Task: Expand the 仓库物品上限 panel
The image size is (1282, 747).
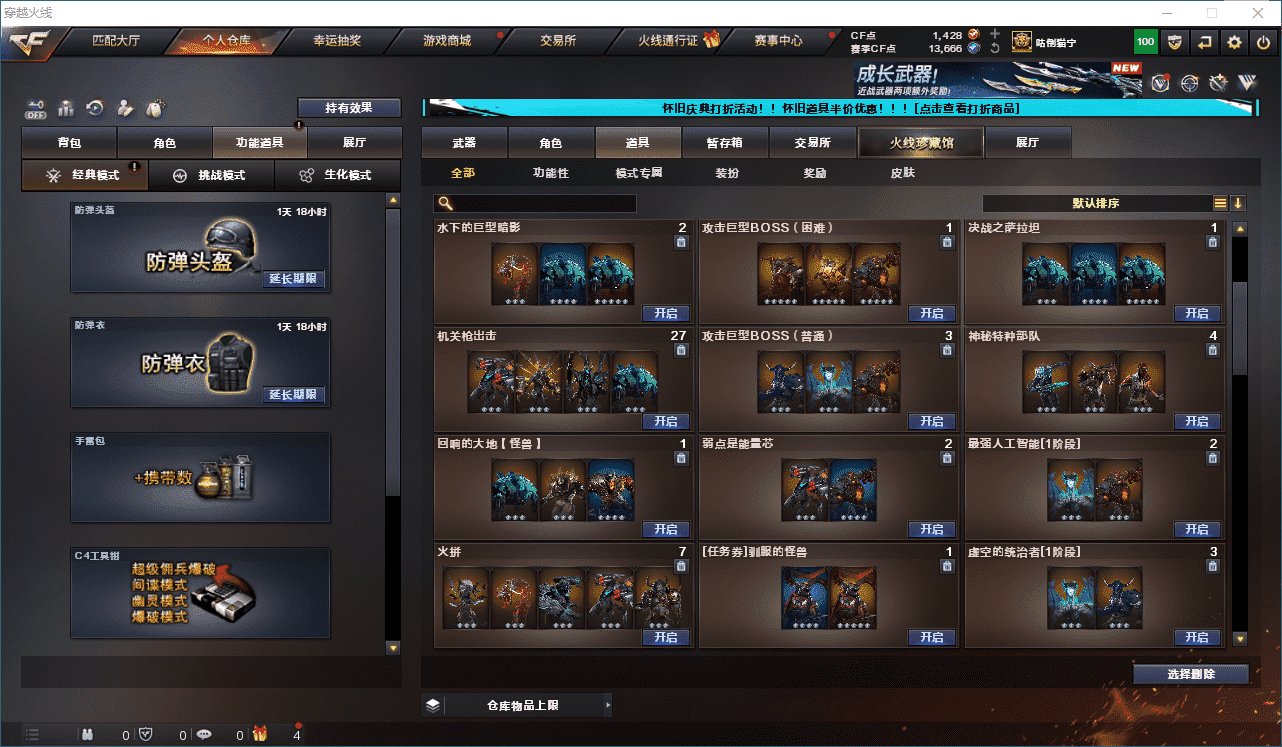Action: 517,705
